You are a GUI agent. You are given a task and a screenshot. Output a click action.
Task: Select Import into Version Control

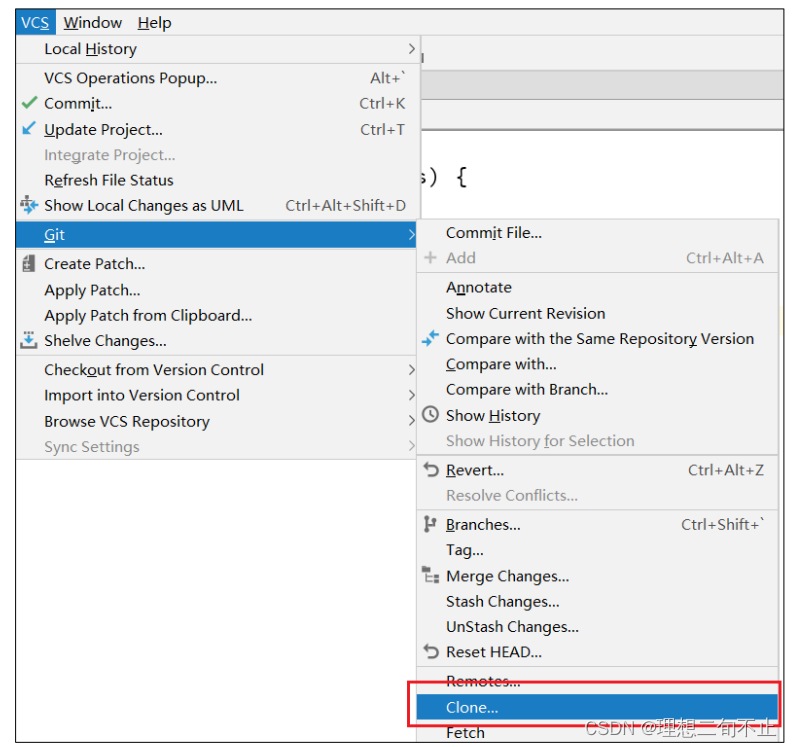point(216,395)
